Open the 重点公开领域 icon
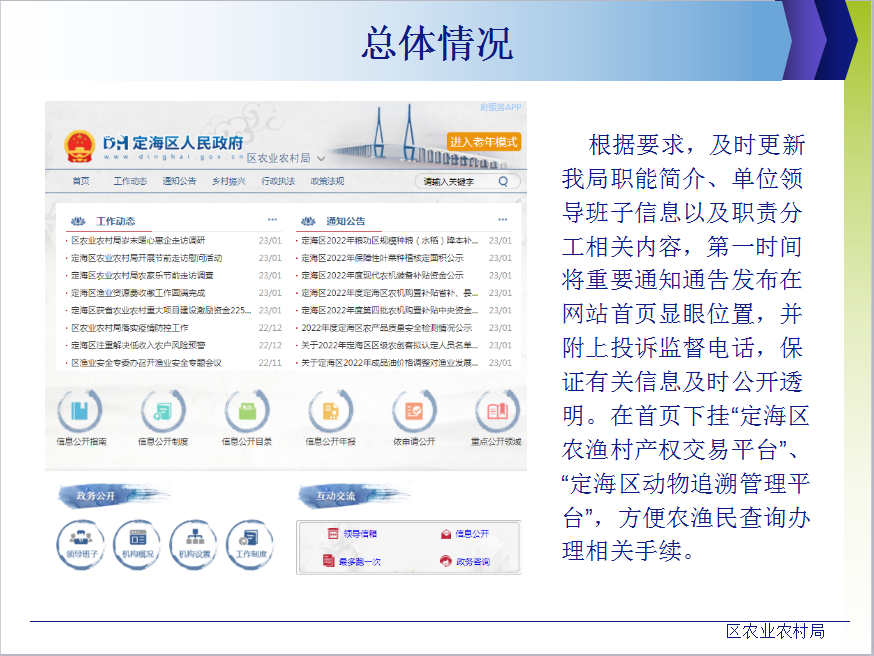Screen dimensions: 874x656 tap(497, 411)
